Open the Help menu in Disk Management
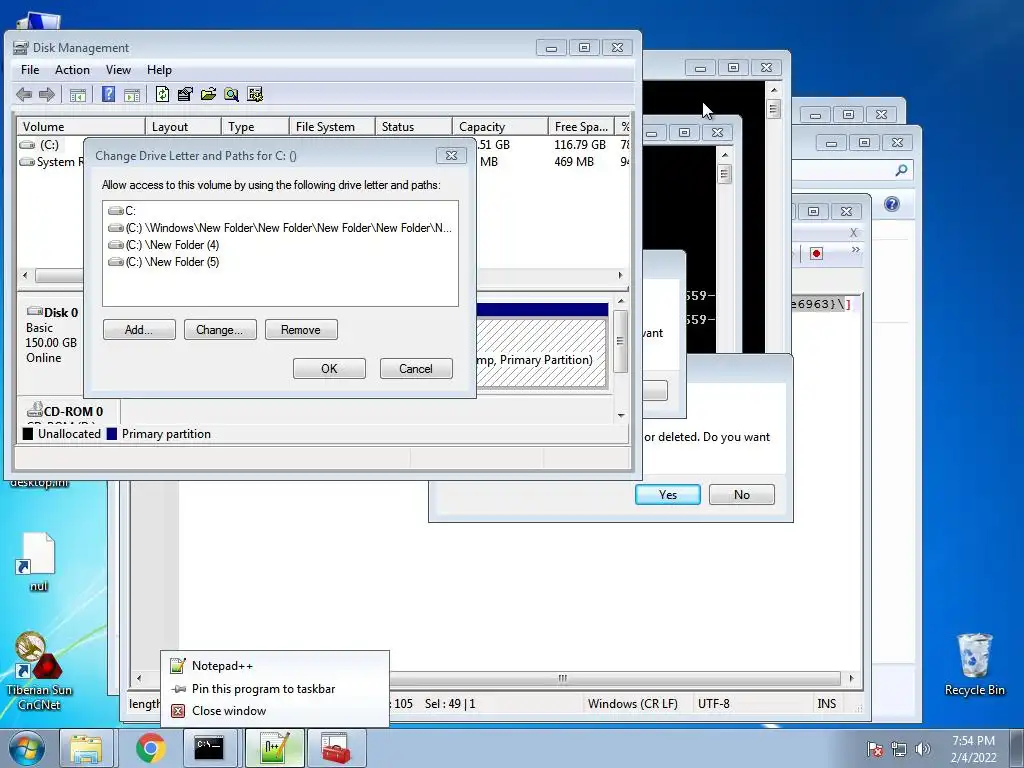 click(159, 70)
